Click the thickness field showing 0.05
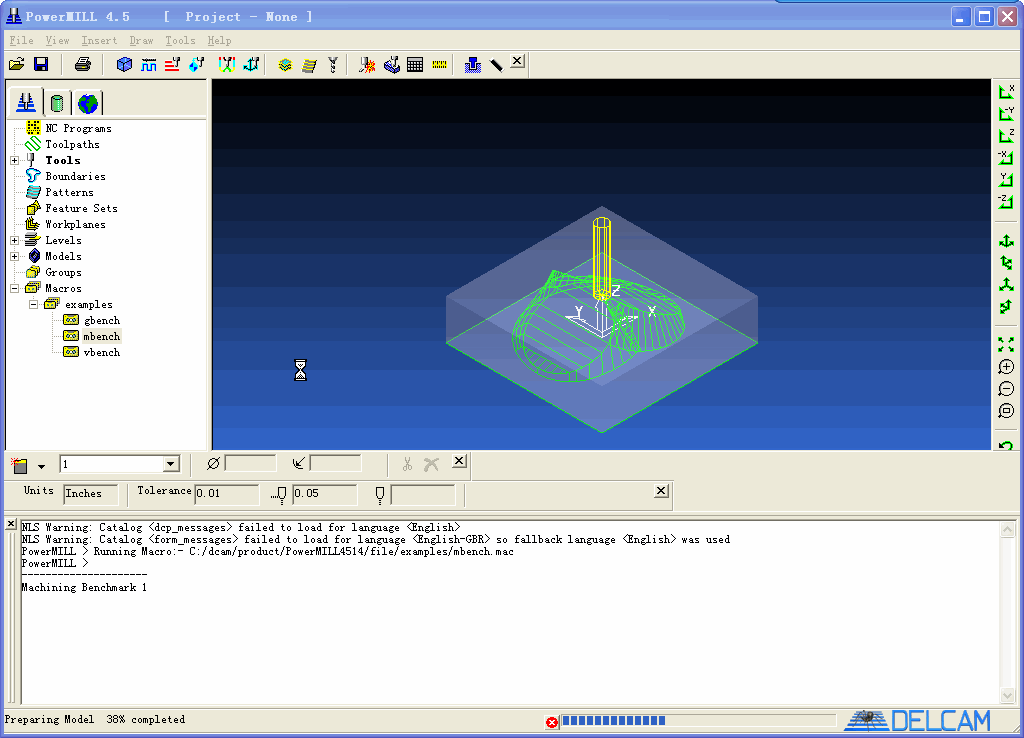 325,493
